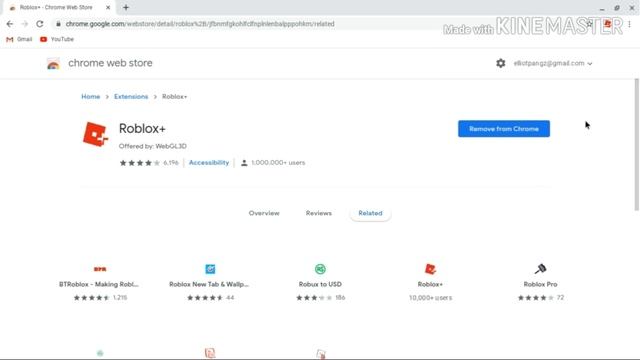Screen dimensions: 640x360
Task: Go back with the browser back arrow
Action: pos(10,24)
